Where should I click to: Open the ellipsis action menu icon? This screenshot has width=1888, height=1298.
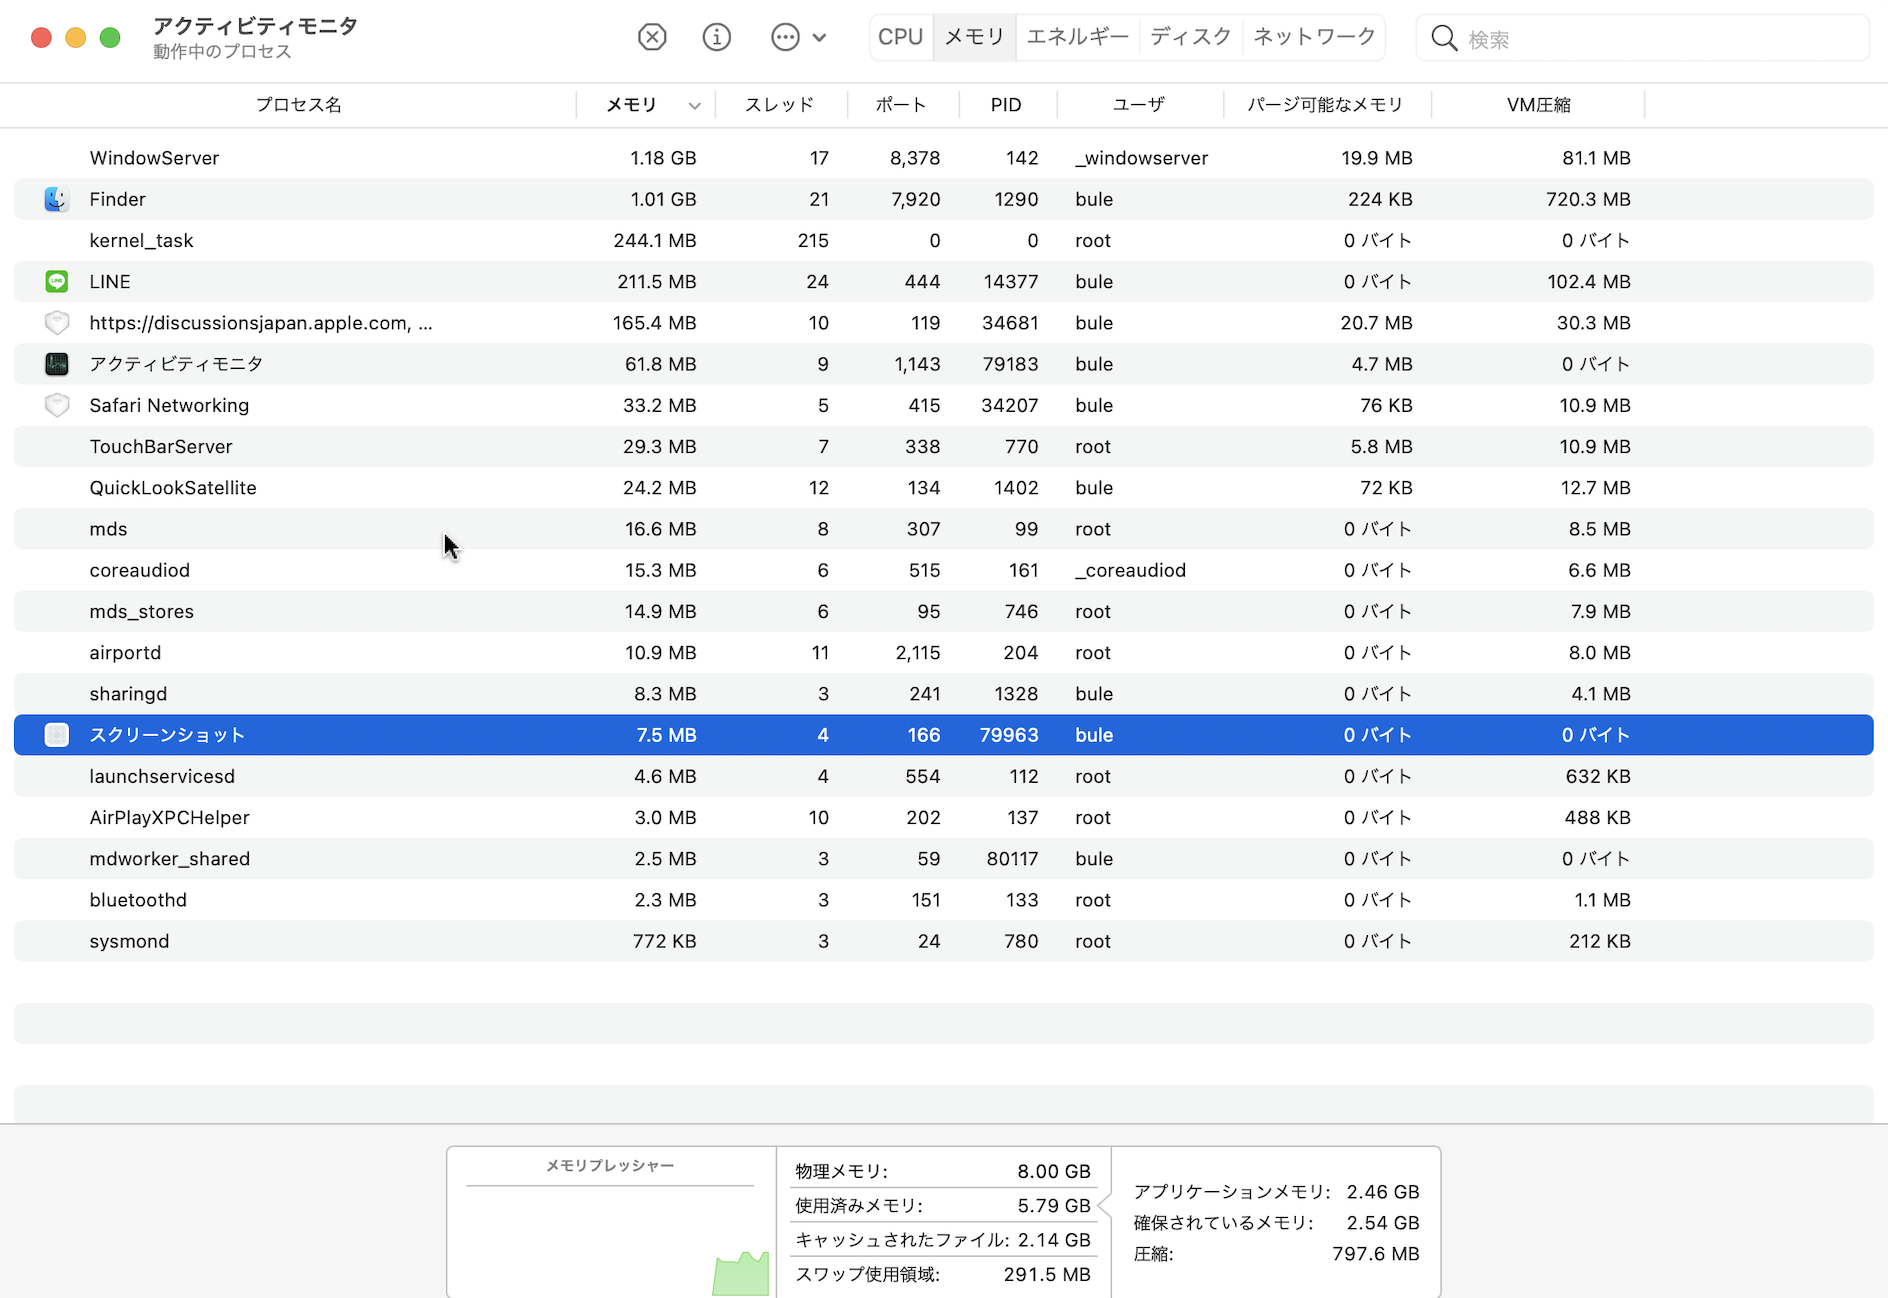[785, 38]
